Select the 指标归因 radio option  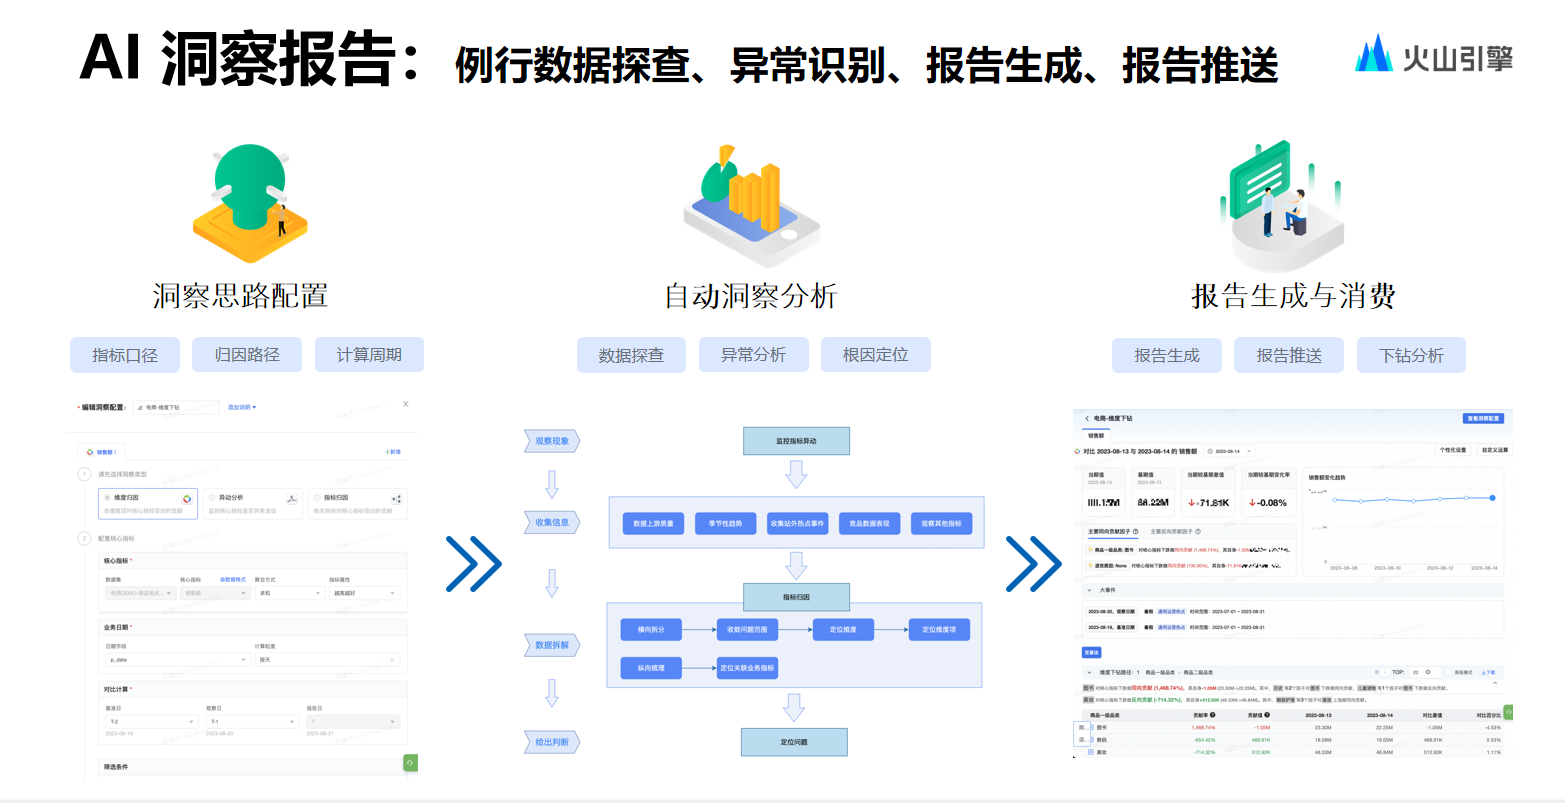(317, 498)
